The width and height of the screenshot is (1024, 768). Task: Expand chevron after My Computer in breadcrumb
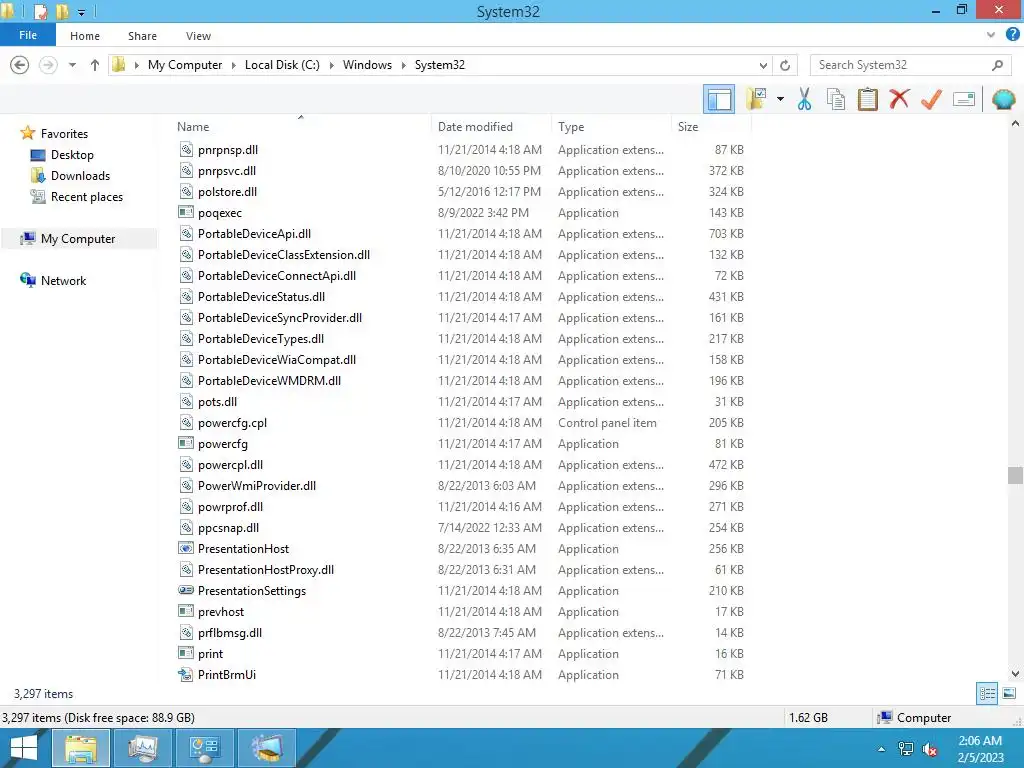pos(234,65)
